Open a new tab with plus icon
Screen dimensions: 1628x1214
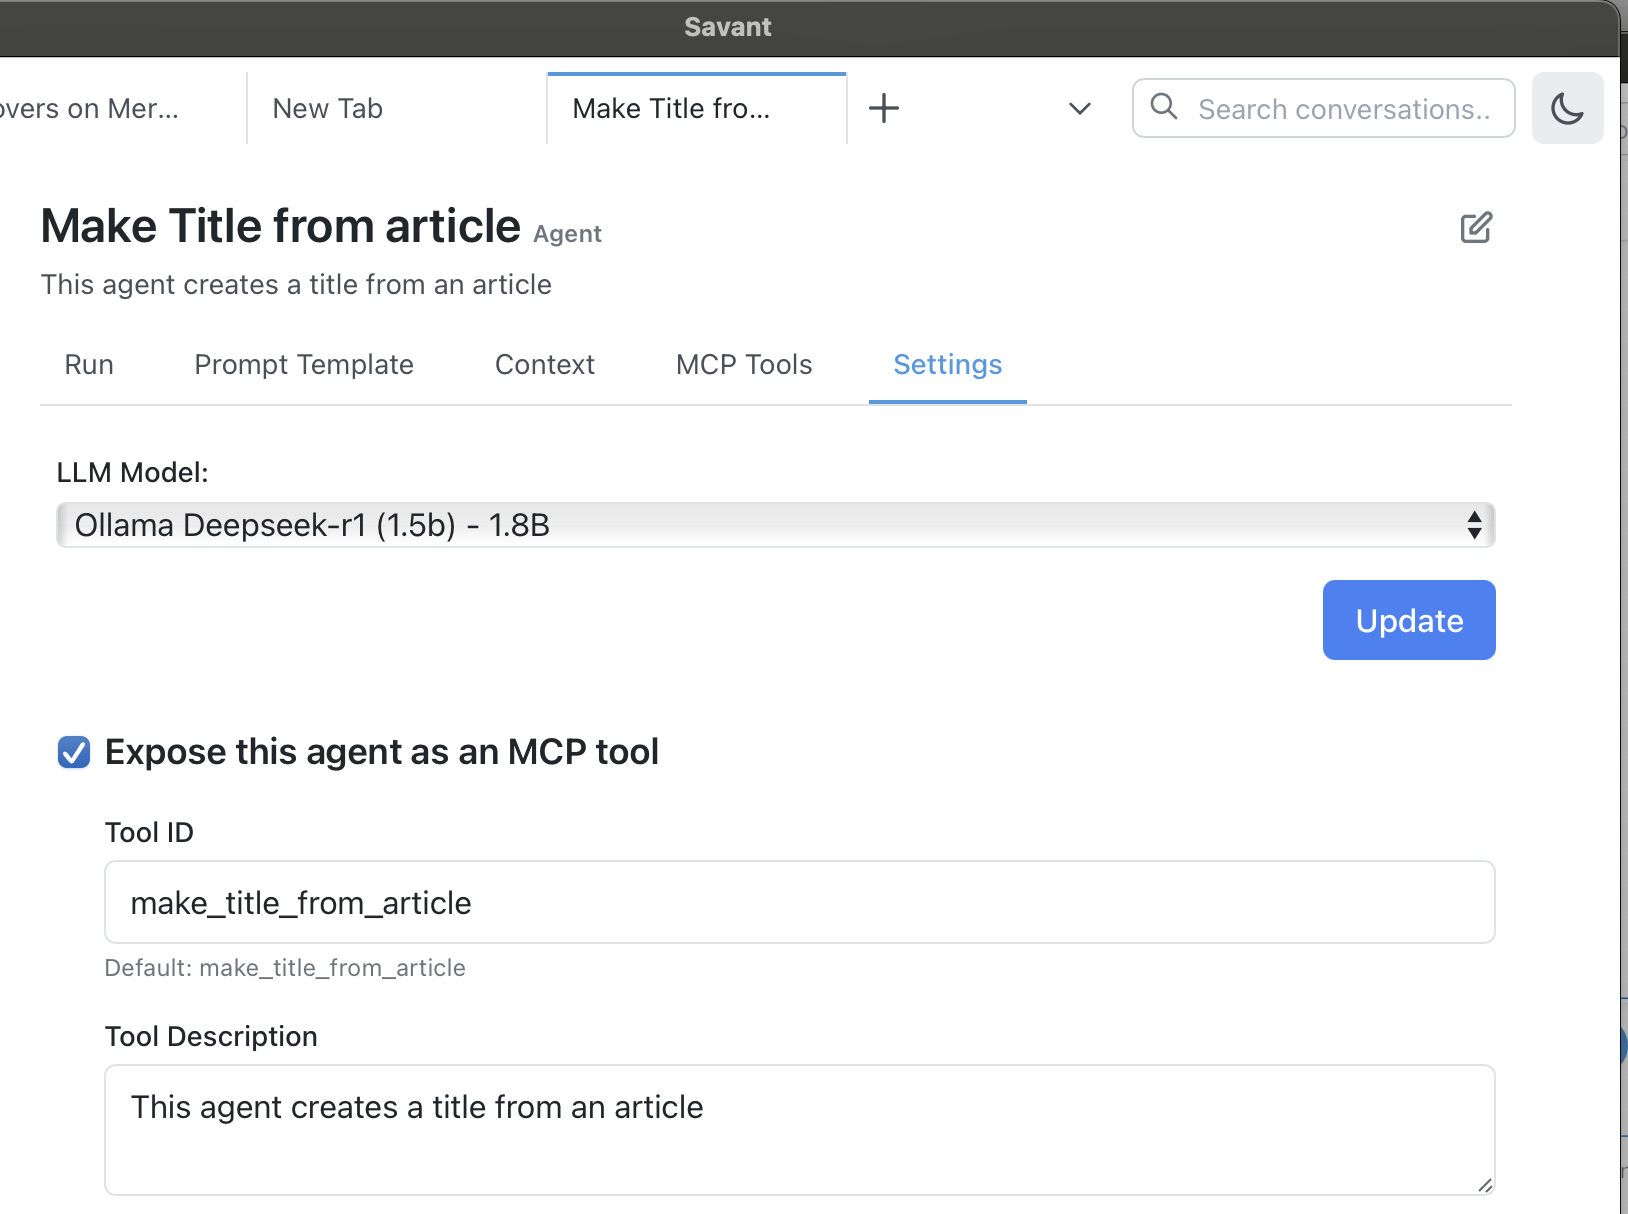click(884, 108)
